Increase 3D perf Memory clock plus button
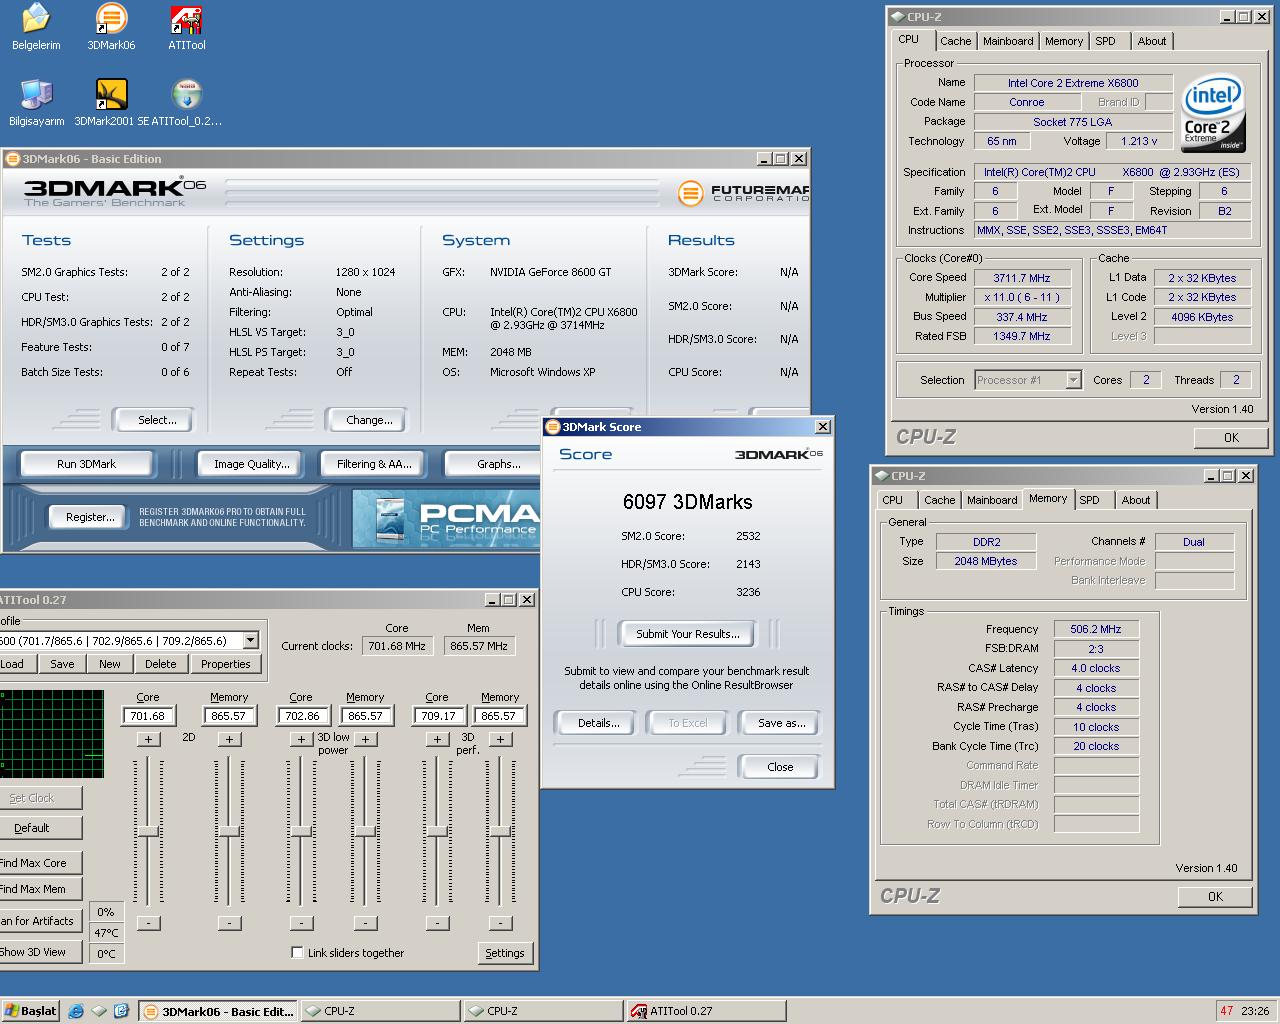Image resolution: width=1280 pixels, height=1024 pixels. click(x=501, y=739)
